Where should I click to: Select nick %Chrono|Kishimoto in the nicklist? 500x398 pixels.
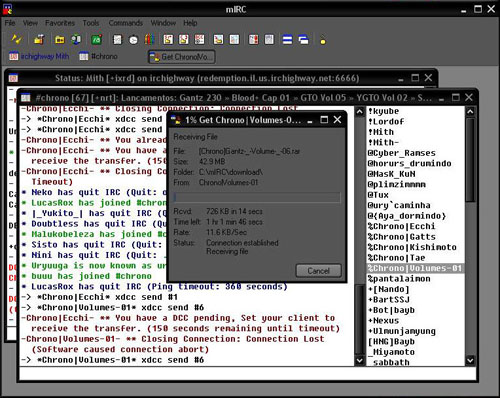(x=412, y=247)
